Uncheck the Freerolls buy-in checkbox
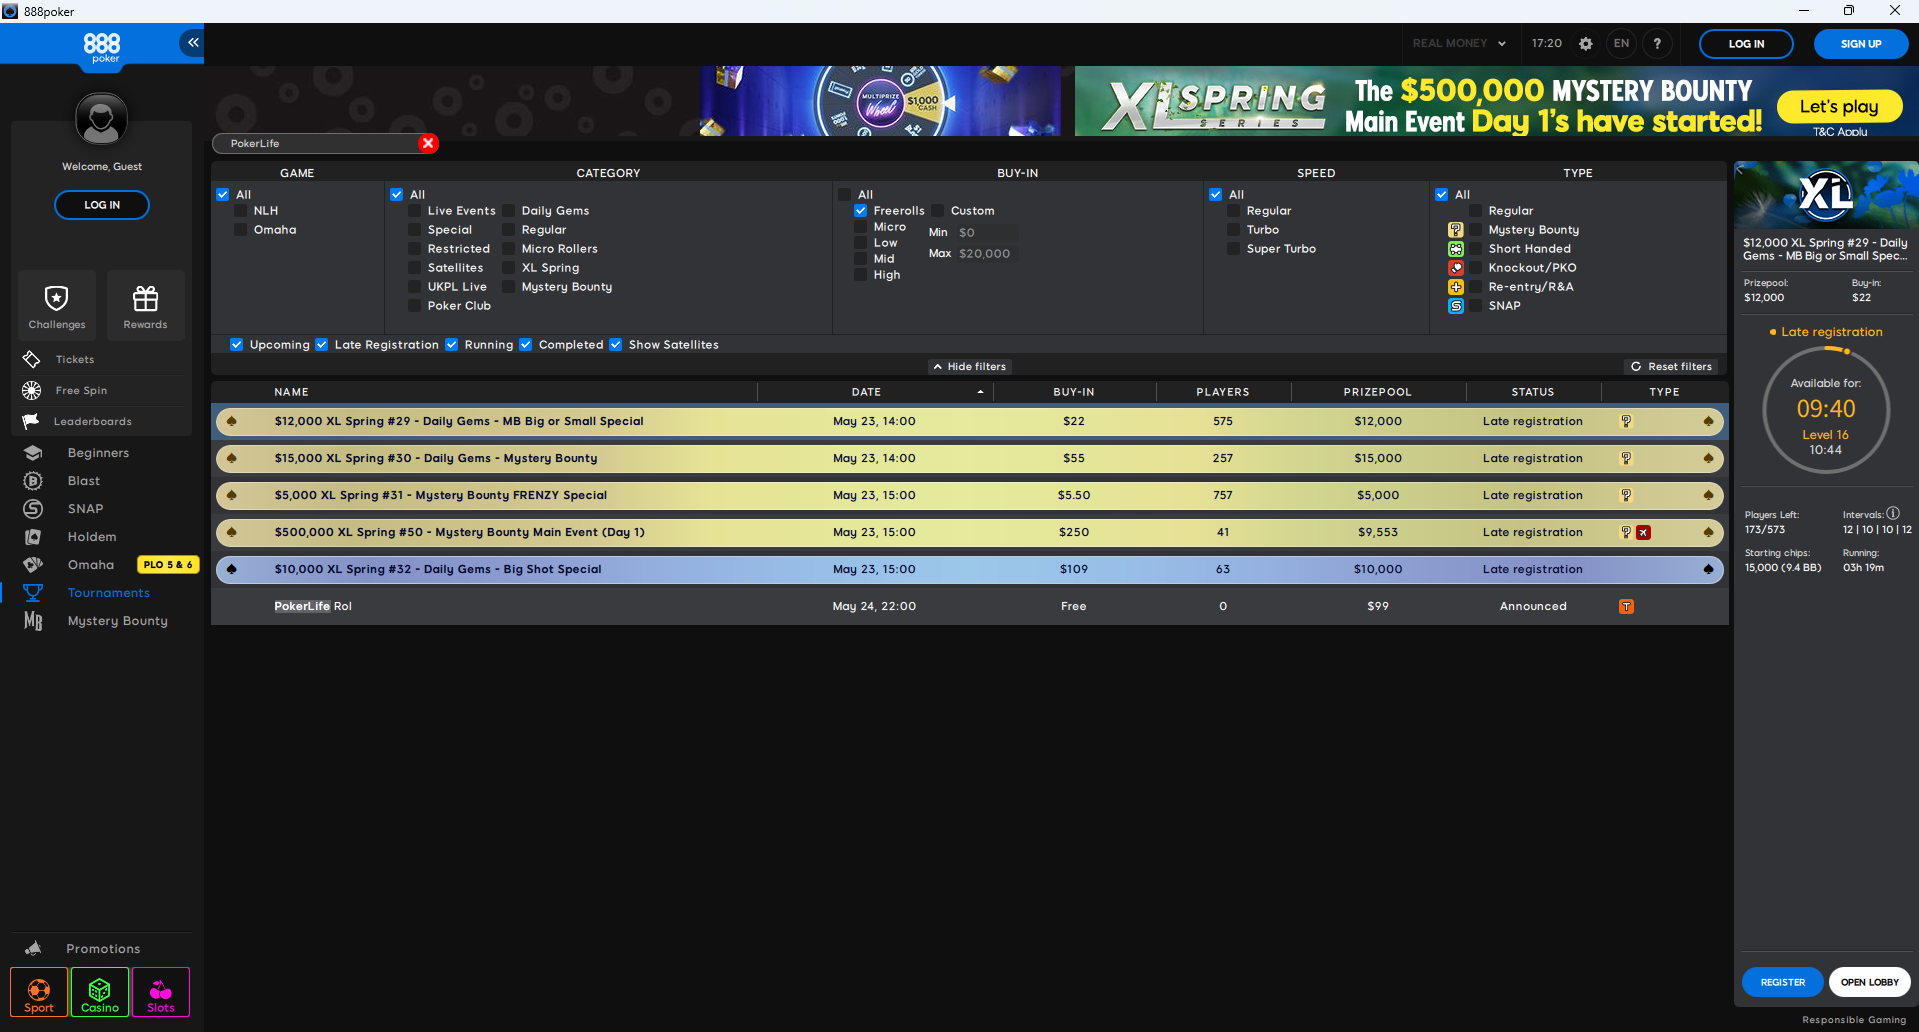The height and width of the screenshot is (1032, 1919). 861,211
